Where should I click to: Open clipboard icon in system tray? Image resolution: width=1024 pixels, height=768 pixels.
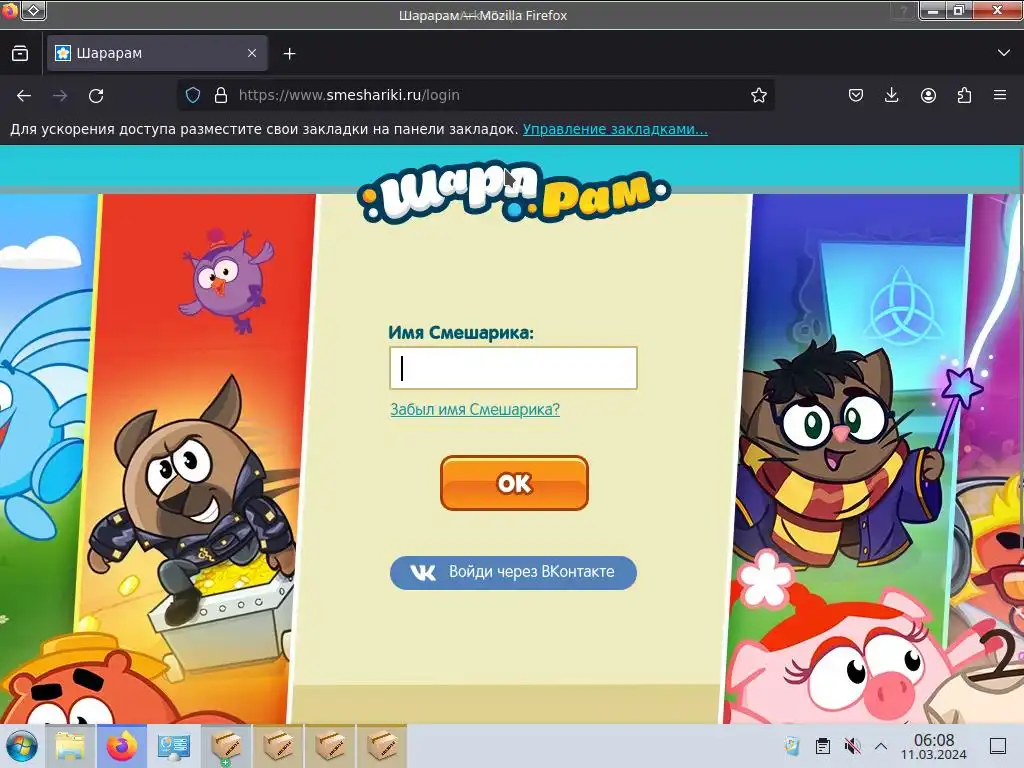point(823,746)
